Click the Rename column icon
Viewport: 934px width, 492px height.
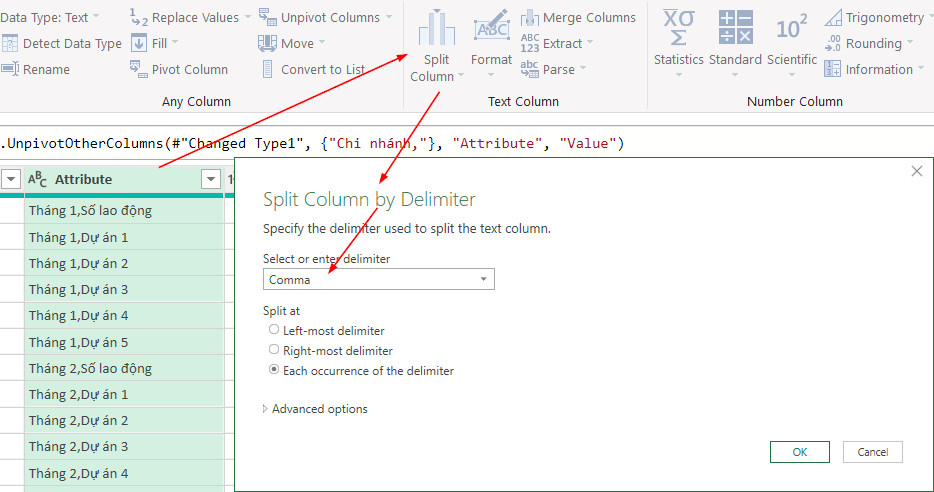[10, 69]
